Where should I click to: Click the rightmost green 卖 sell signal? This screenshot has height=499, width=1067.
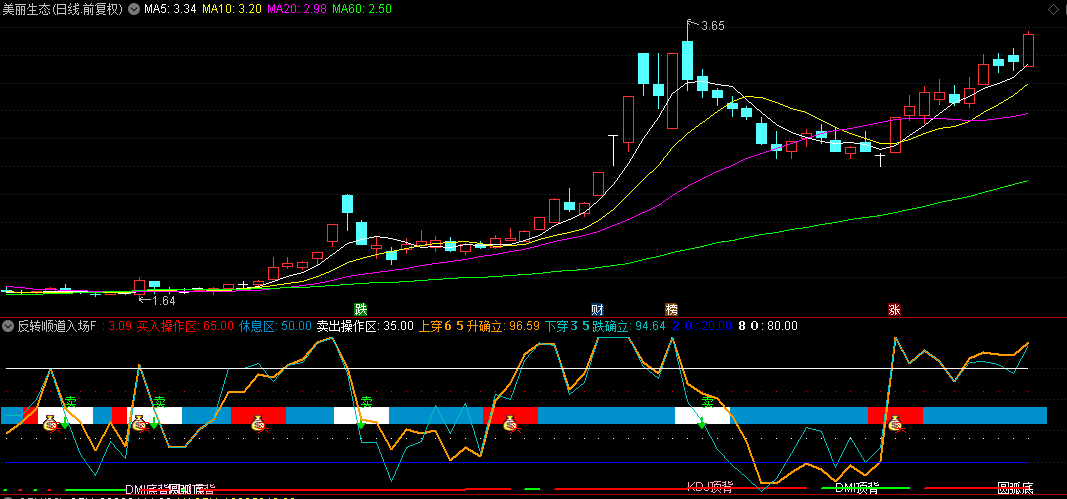[708, 403]
